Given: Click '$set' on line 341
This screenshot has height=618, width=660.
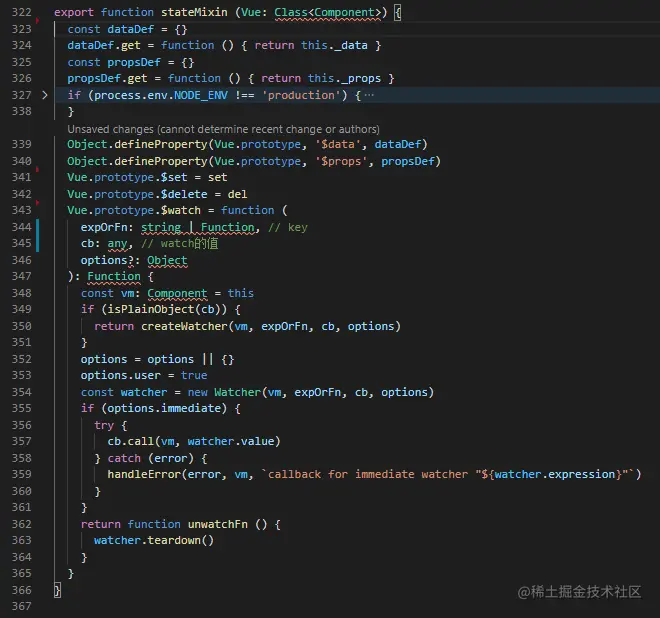Looking at the screenshot, I should (x=174, y=177).
